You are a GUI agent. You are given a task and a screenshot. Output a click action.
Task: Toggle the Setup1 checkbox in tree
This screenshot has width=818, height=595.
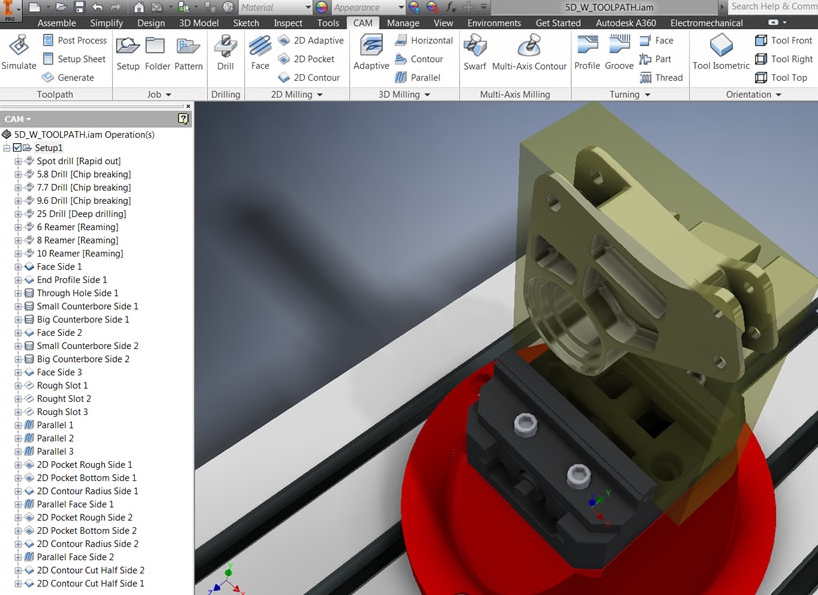pyautogui.click(x=17, y=148)
